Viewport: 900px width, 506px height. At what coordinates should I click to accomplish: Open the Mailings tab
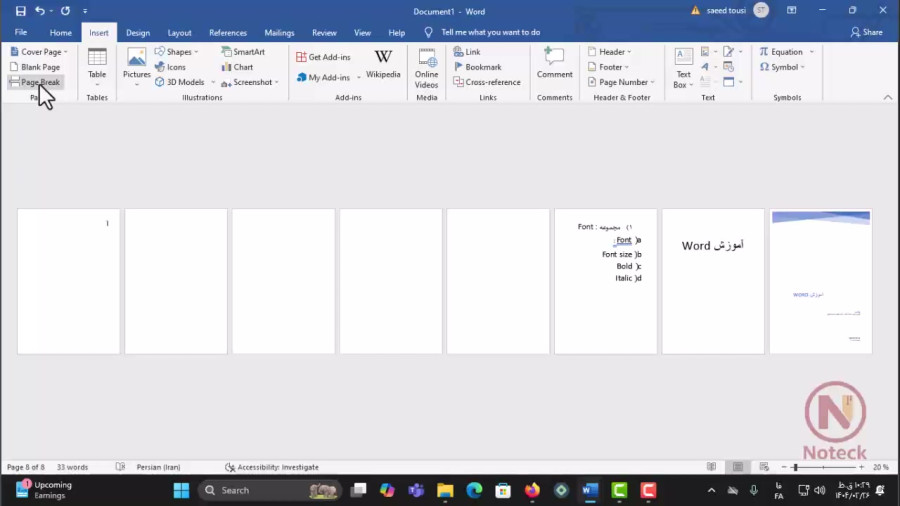[x=279, y=33]
